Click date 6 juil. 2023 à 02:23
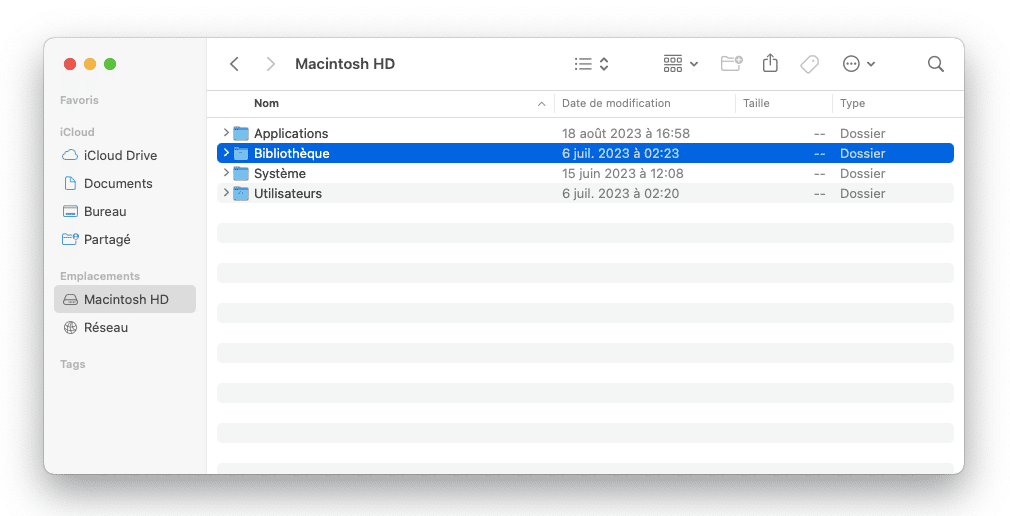The image size is (1010, 516). click(x=620, y=153)
